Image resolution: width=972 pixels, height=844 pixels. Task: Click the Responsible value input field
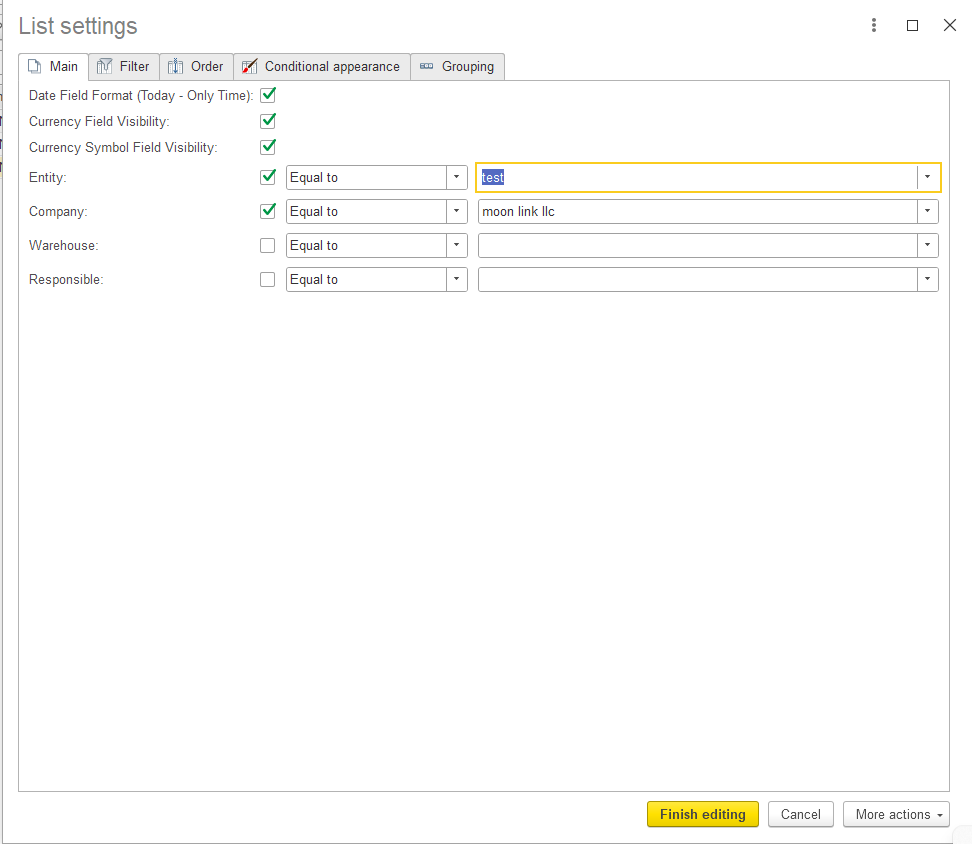coord(697,279)
